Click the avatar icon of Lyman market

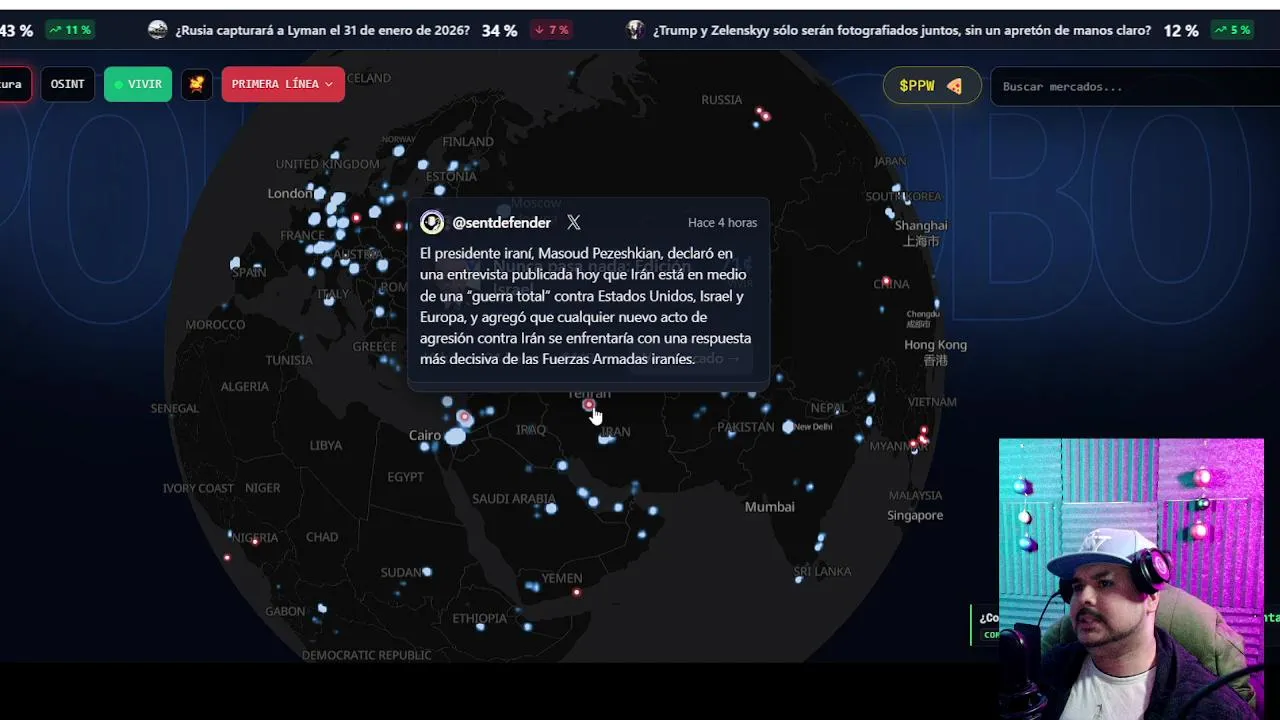click(x=157, y=30)
